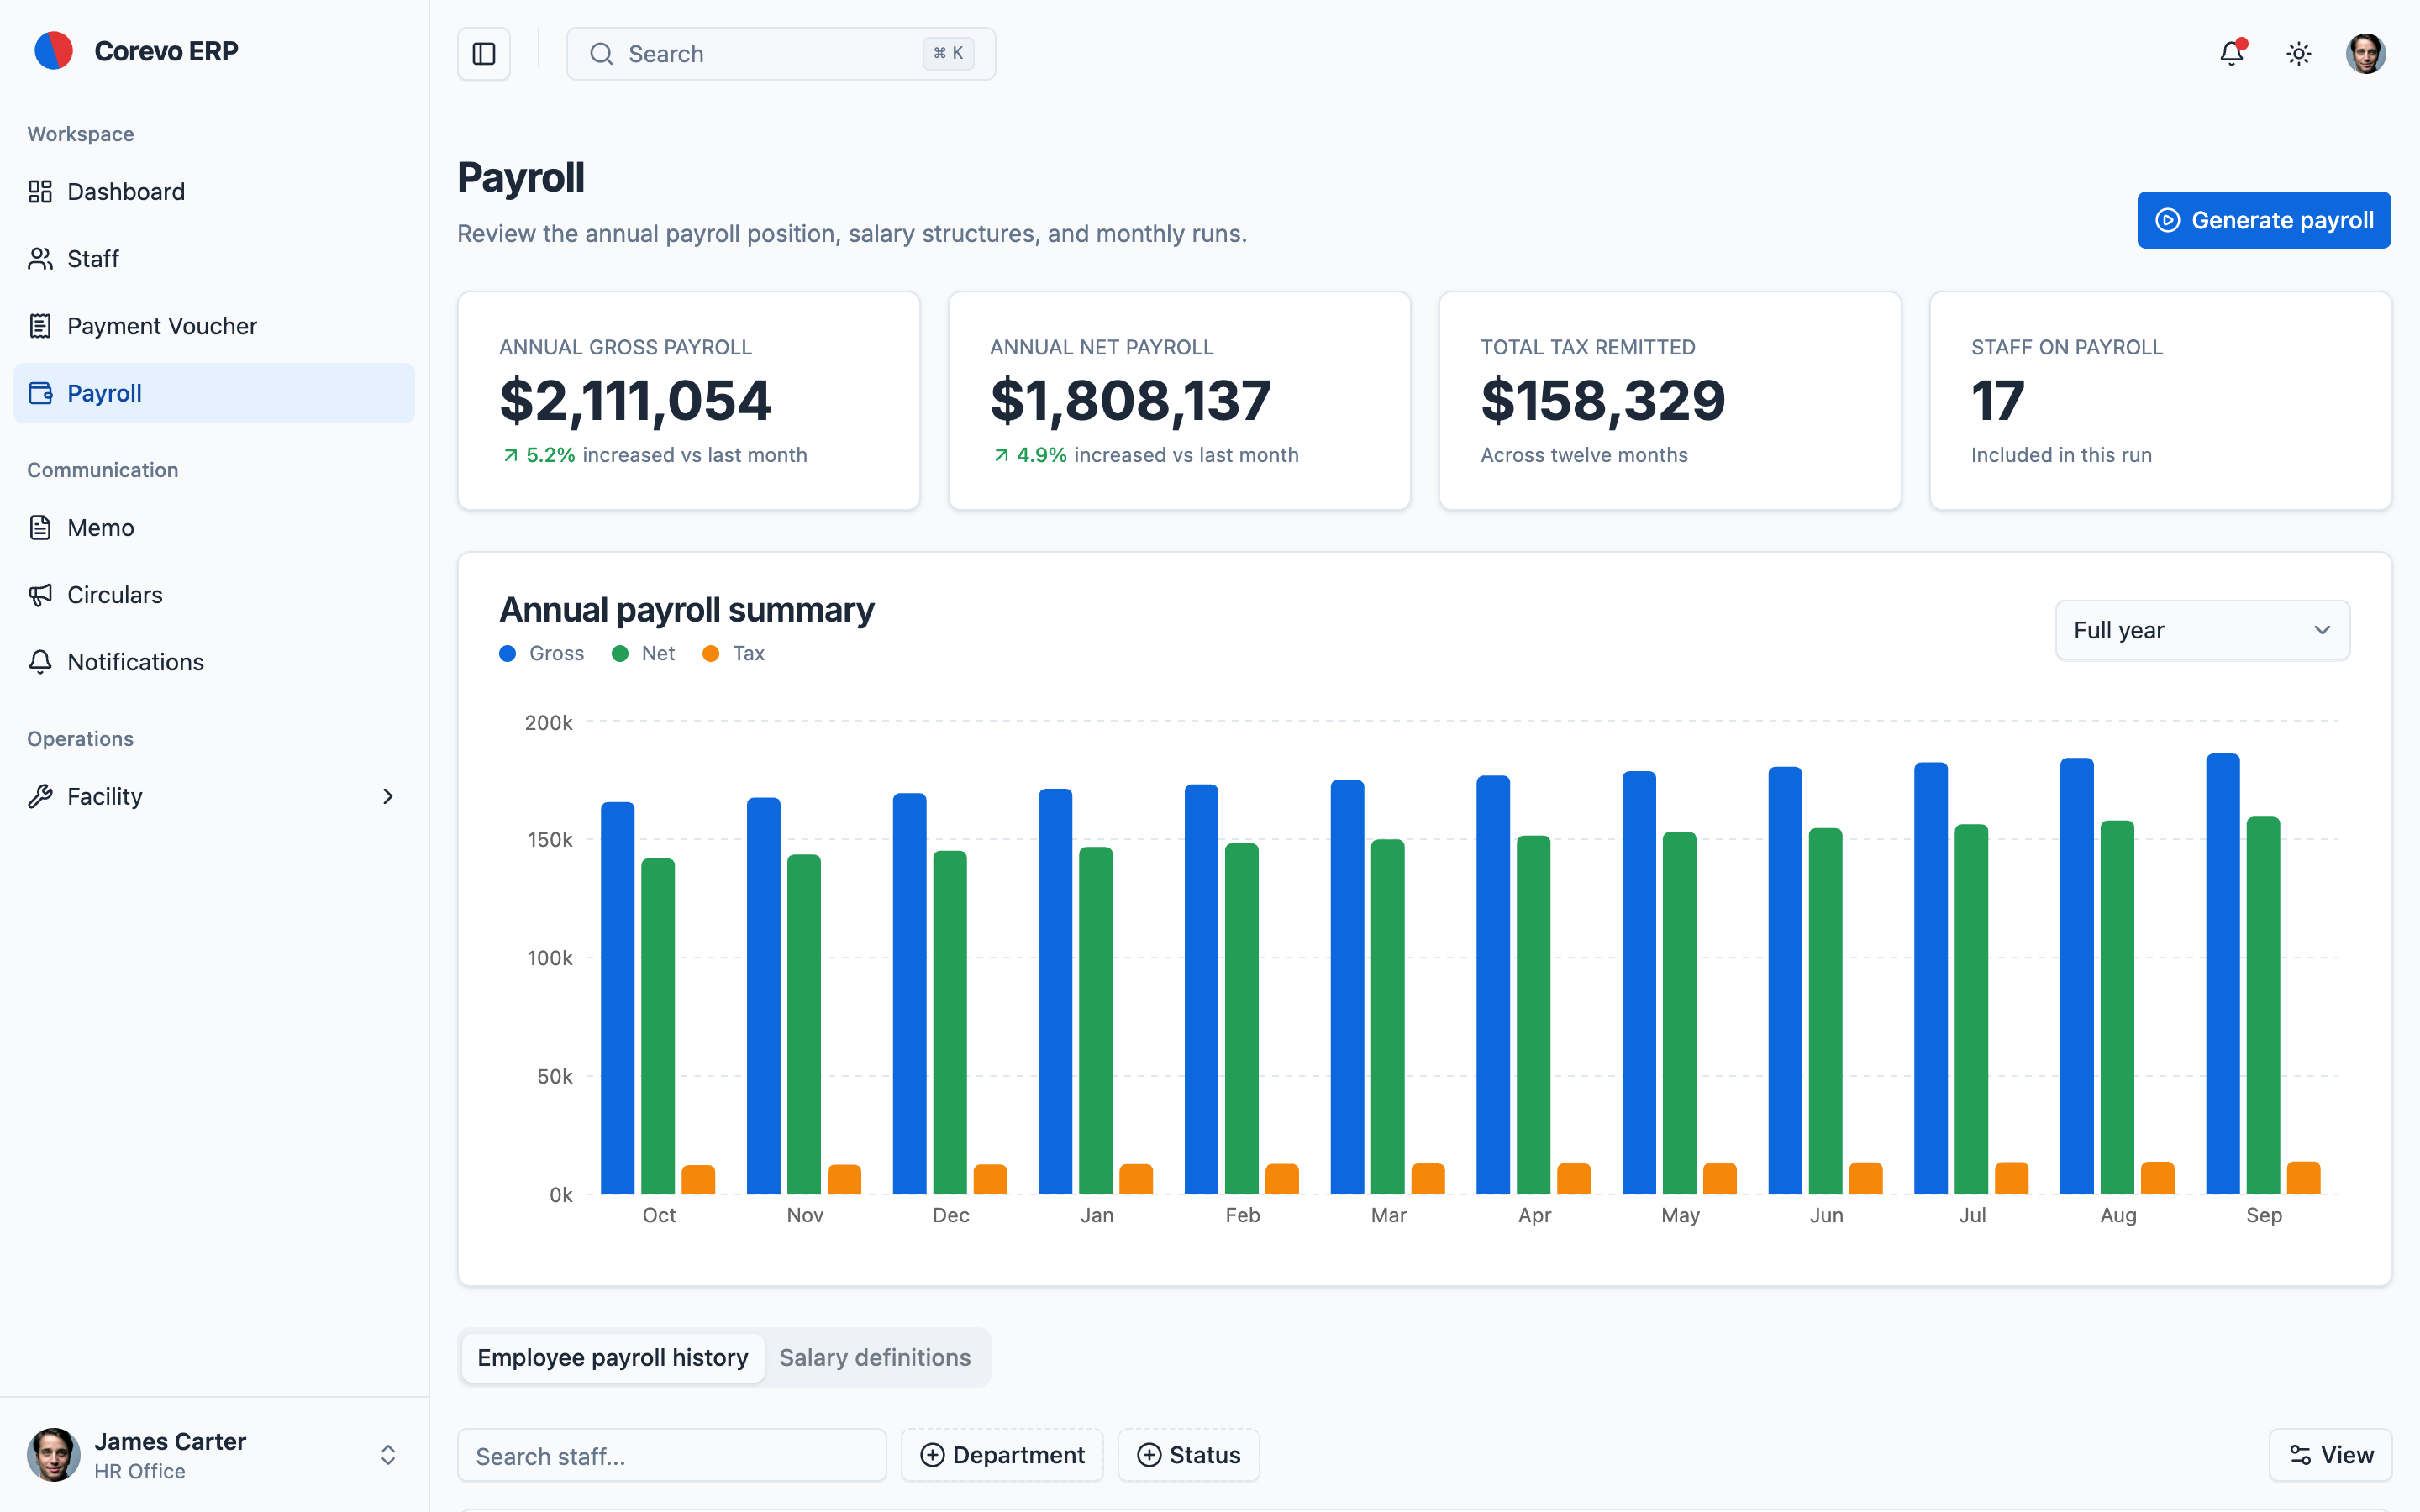Focus the top Search field
Viewport: 2420px width, 1512px height.
click(x=780, y=54)
